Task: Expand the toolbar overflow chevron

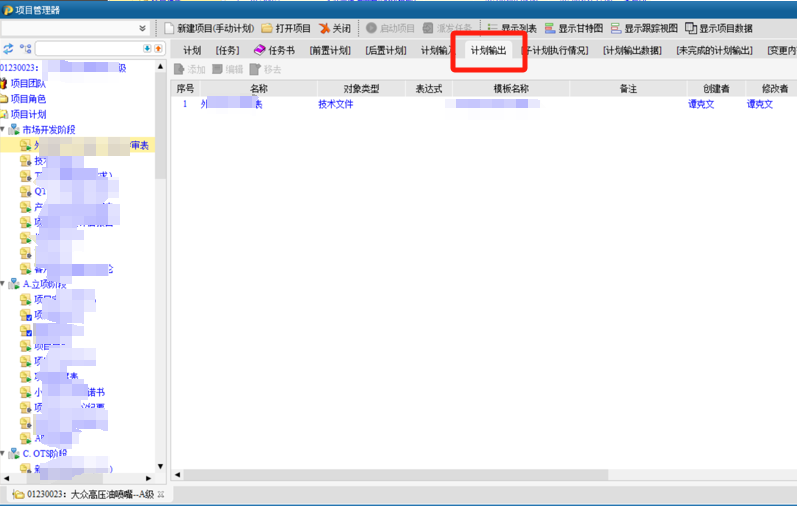Action: point(142,28)
